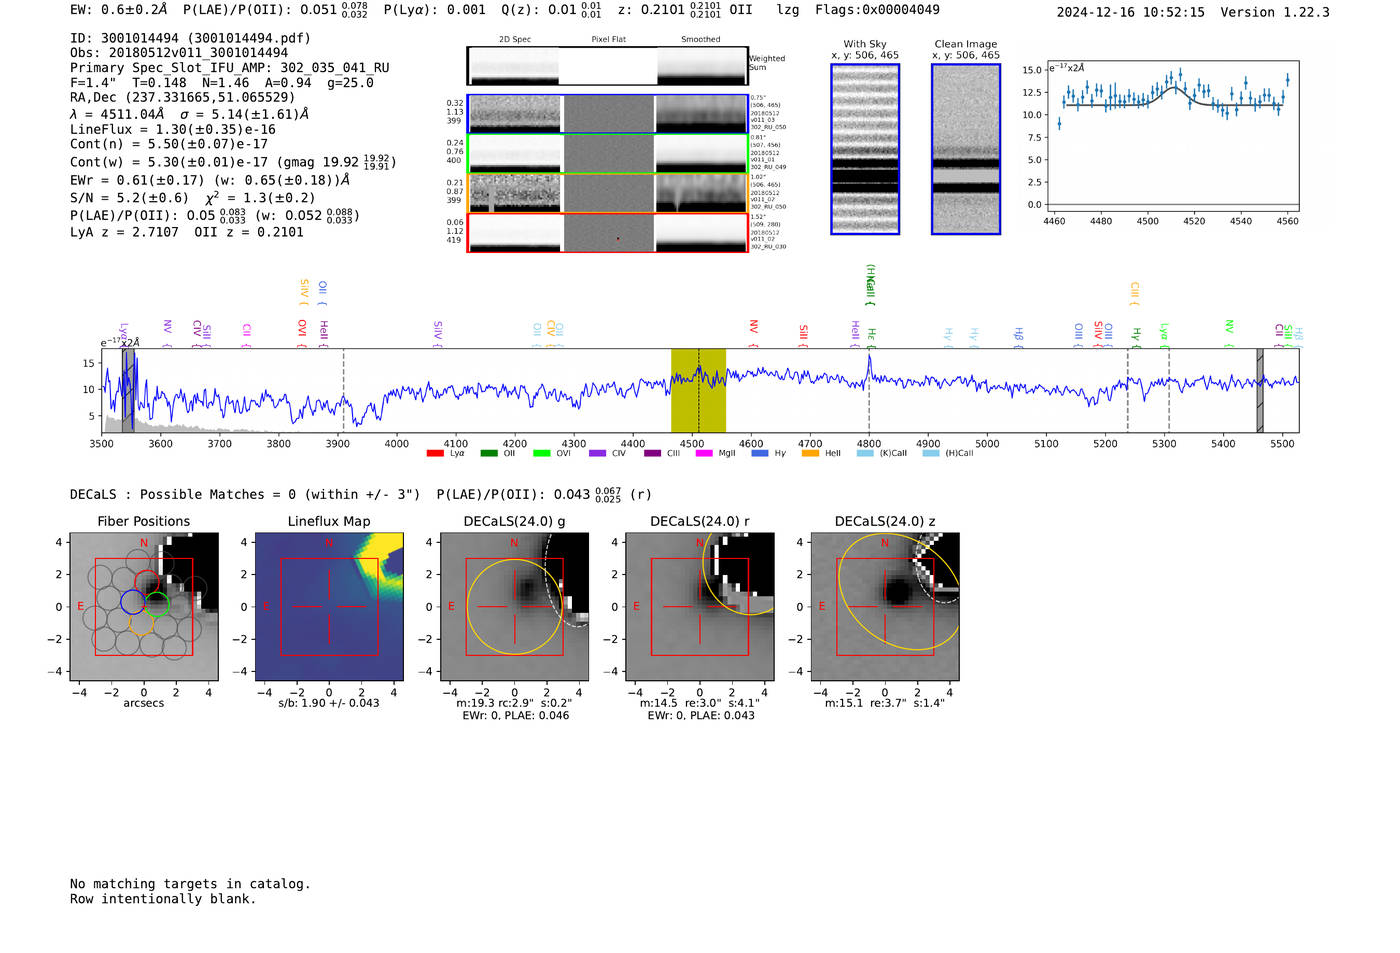
Task: Click the s/b: 1.90 +/- 0.043 caption
Action: tap(329, 703)
